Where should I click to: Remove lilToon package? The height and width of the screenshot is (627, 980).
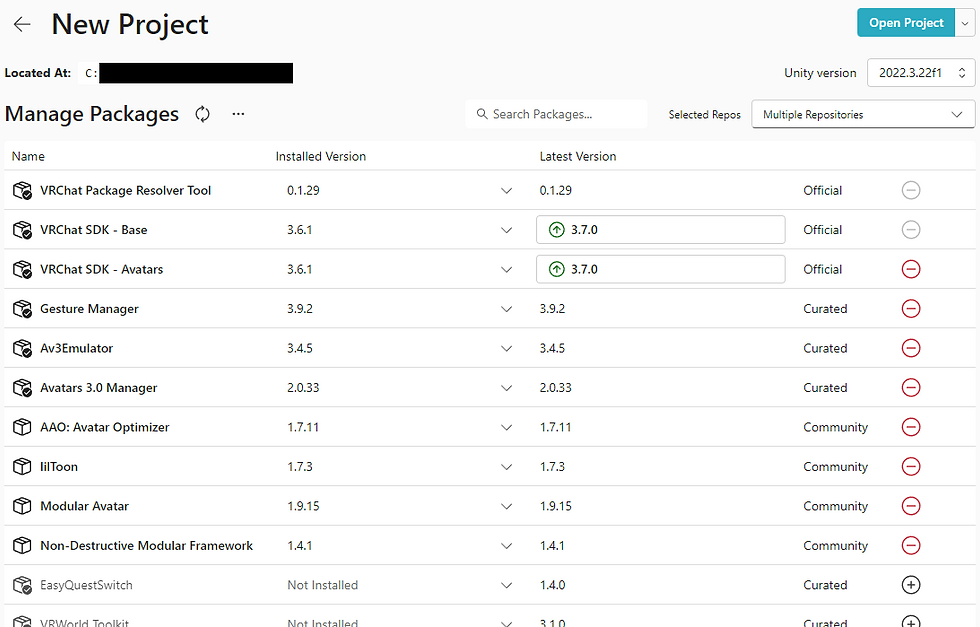(911, 466)
